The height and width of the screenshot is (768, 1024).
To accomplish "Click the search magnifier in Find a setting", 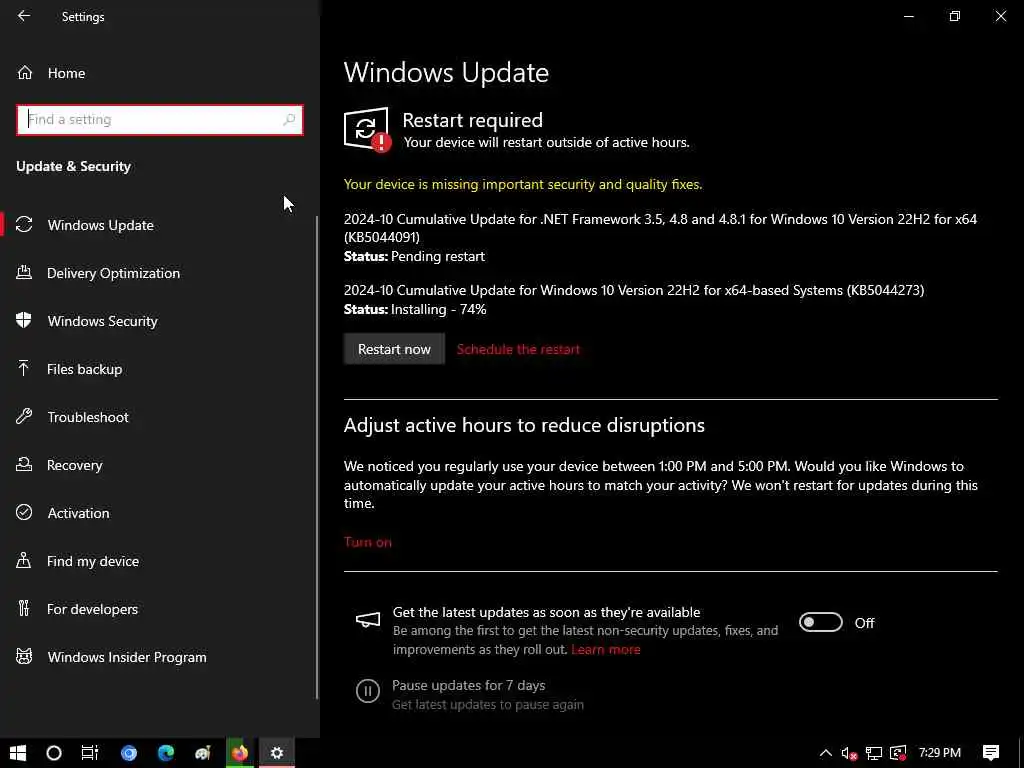I will 289,120.
